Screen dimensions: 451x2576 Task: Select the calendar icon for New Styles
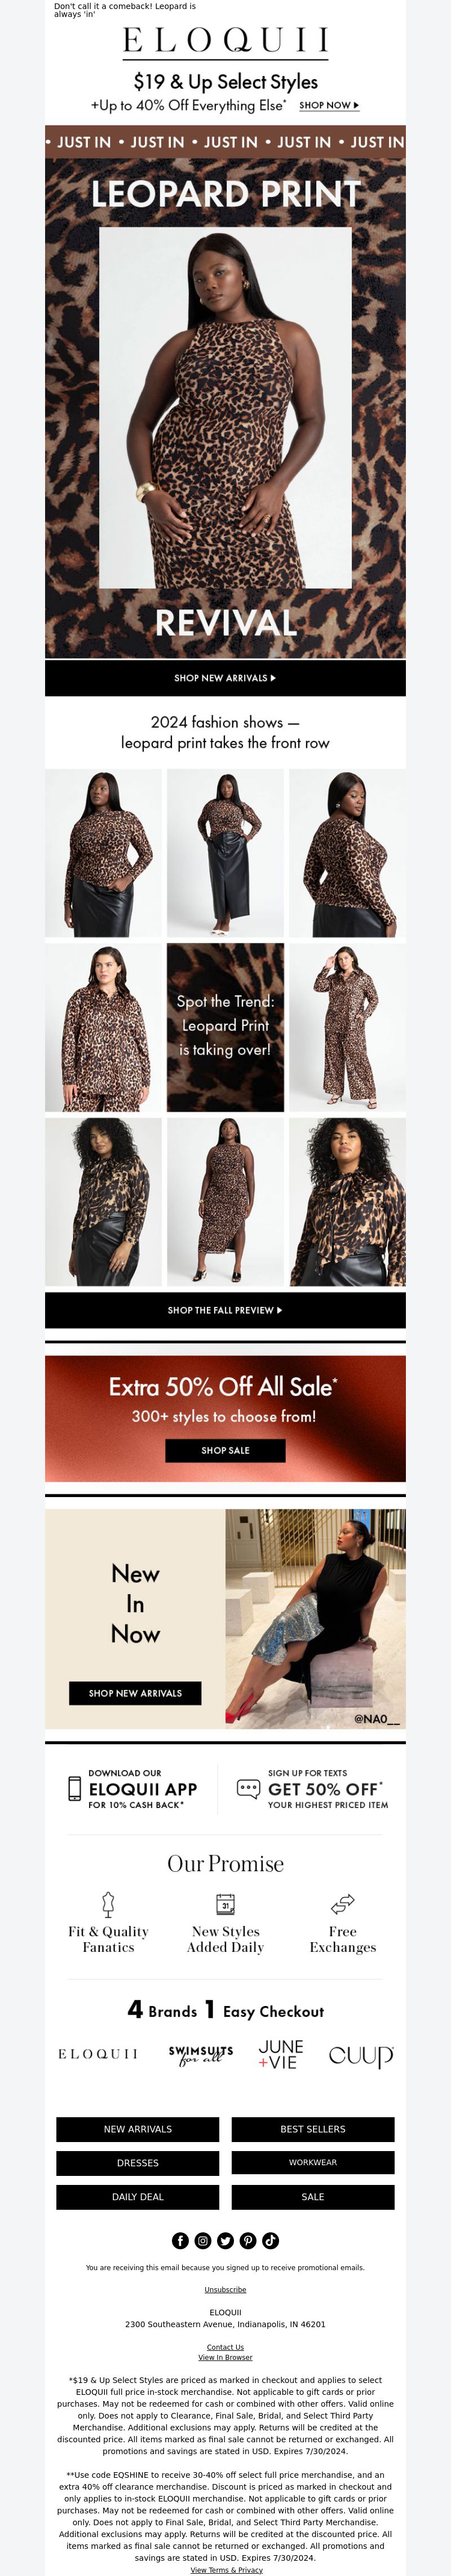pyautogui.click(x=225, y=1903)
